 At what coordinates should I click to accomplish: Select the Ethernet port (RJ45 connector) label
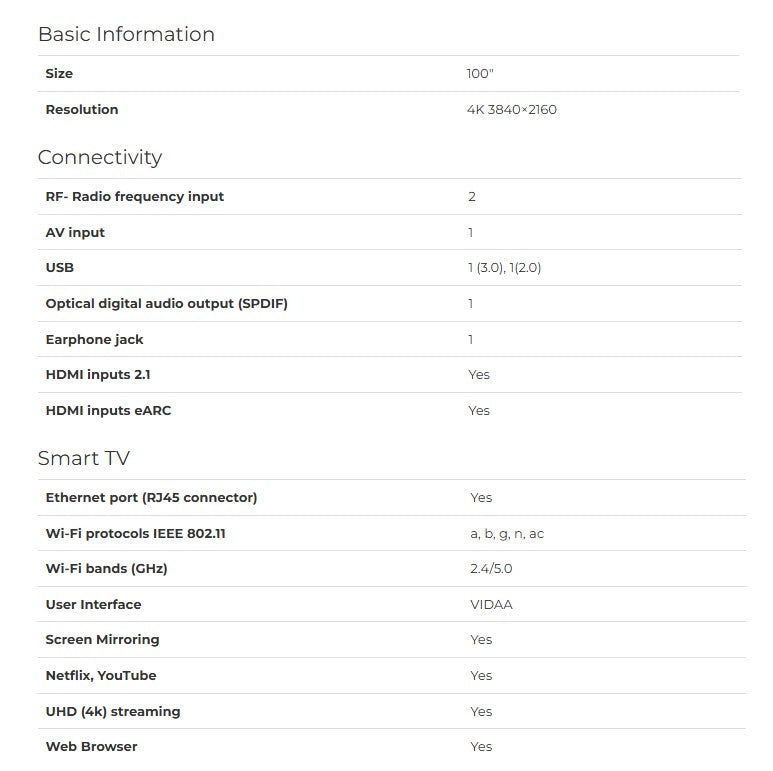[x=151, y=498]
